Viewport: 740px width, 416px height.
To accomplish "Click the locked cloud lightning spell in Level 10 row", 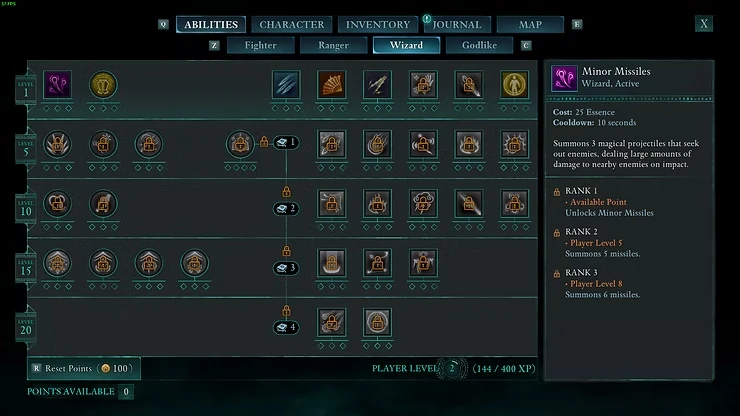I will point(423,204).
